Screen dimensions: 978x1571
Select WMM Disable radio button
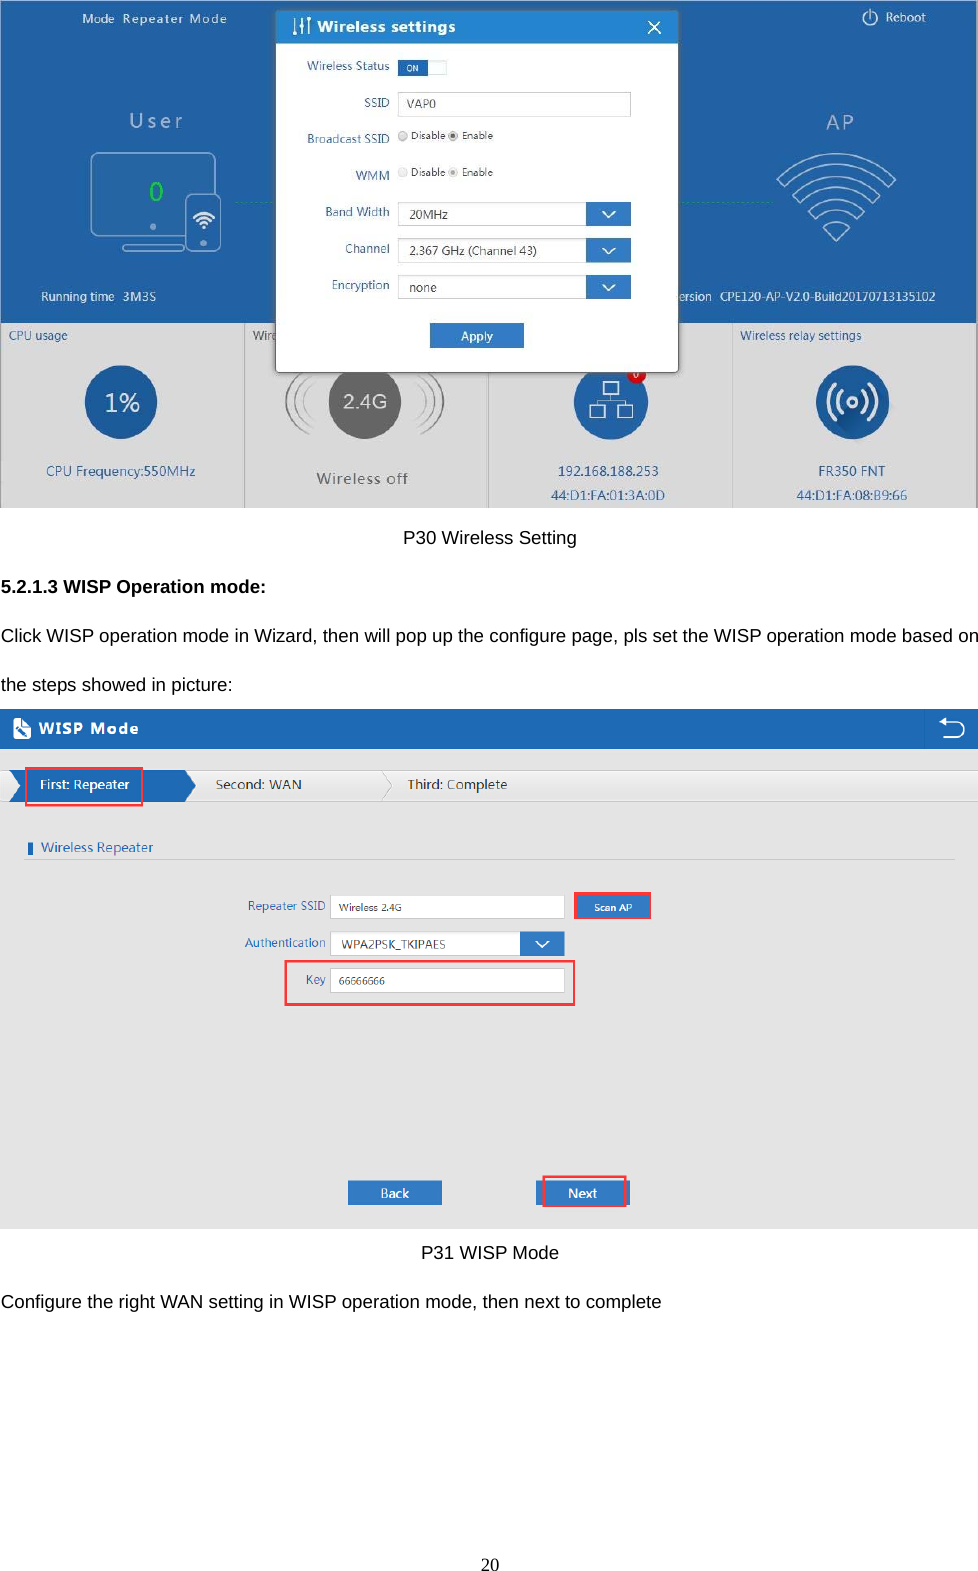(403, 172)
